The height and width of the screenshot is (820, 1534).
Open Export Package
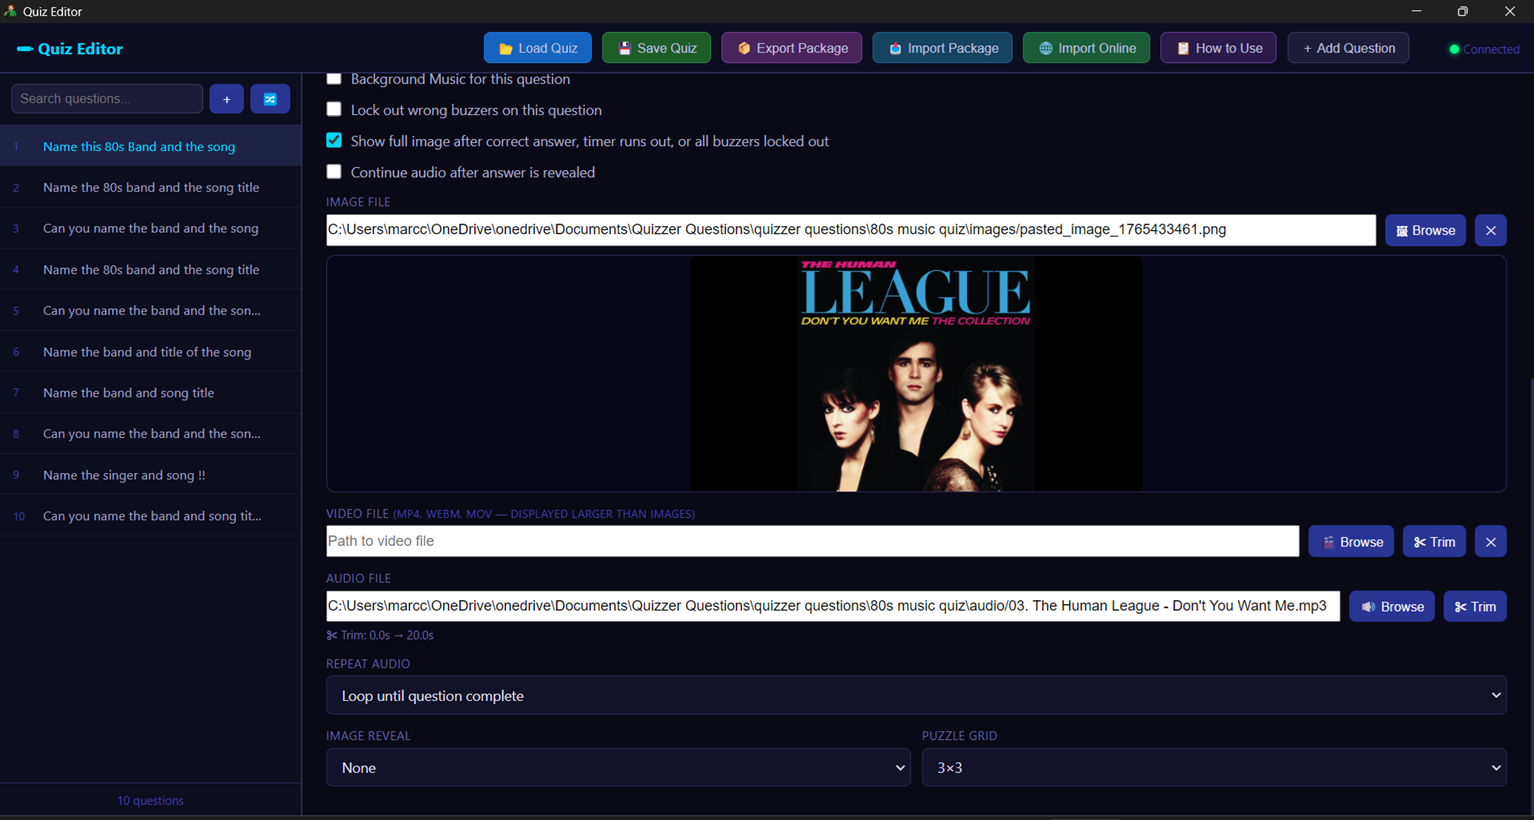792,48
